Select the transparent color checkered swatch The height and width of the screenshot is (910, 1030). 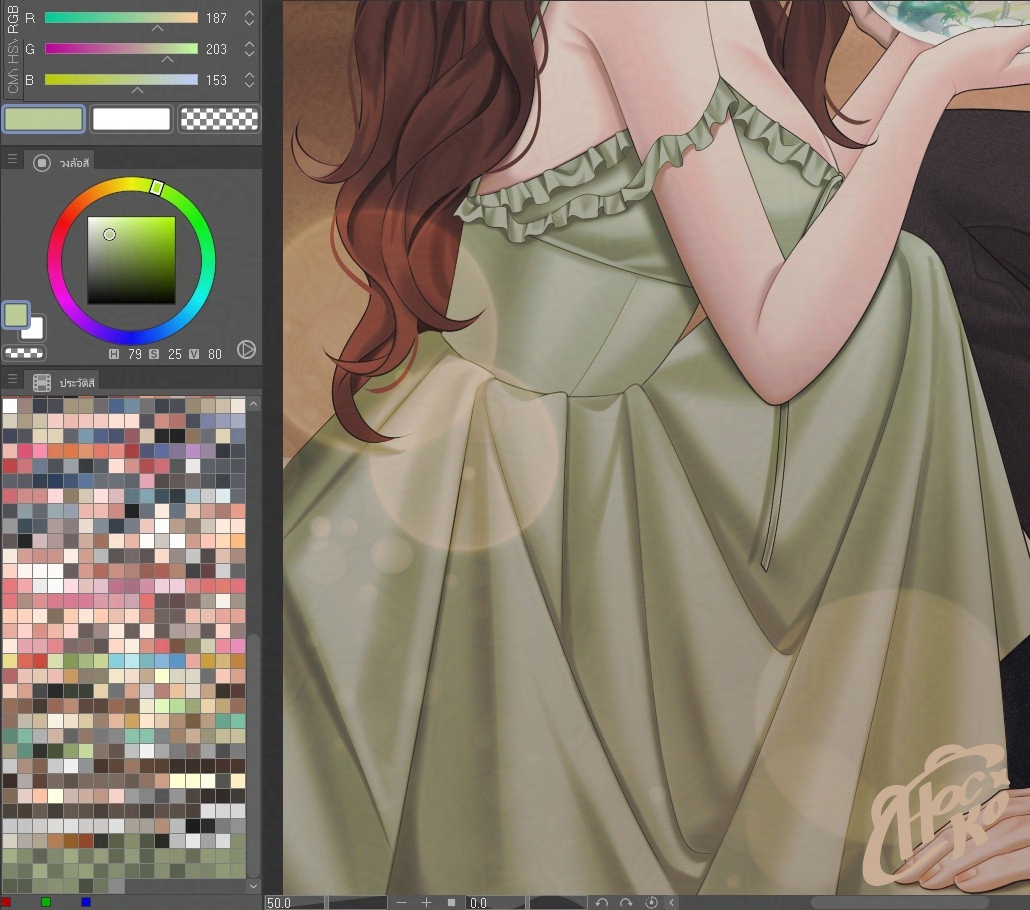coord(218,119)
